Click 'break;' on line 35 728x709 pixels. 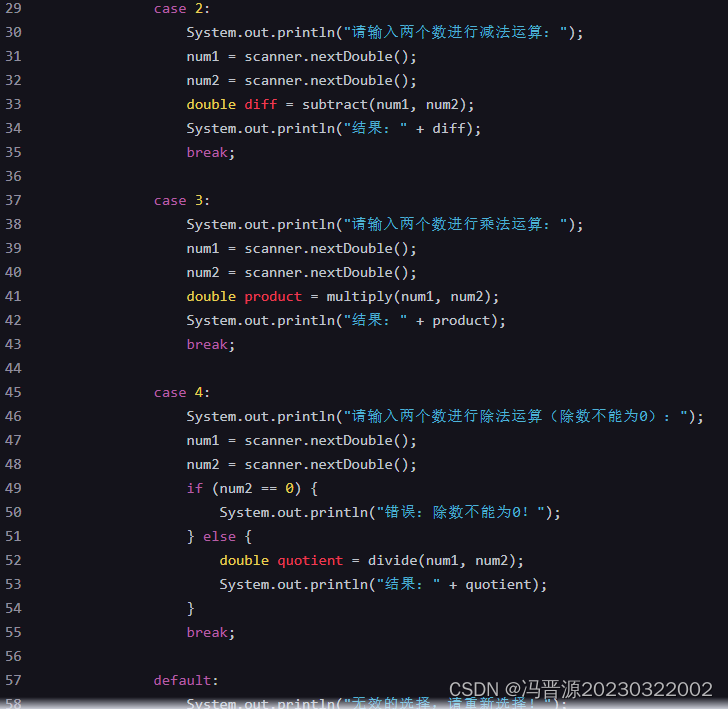click(x=211, y=153)
